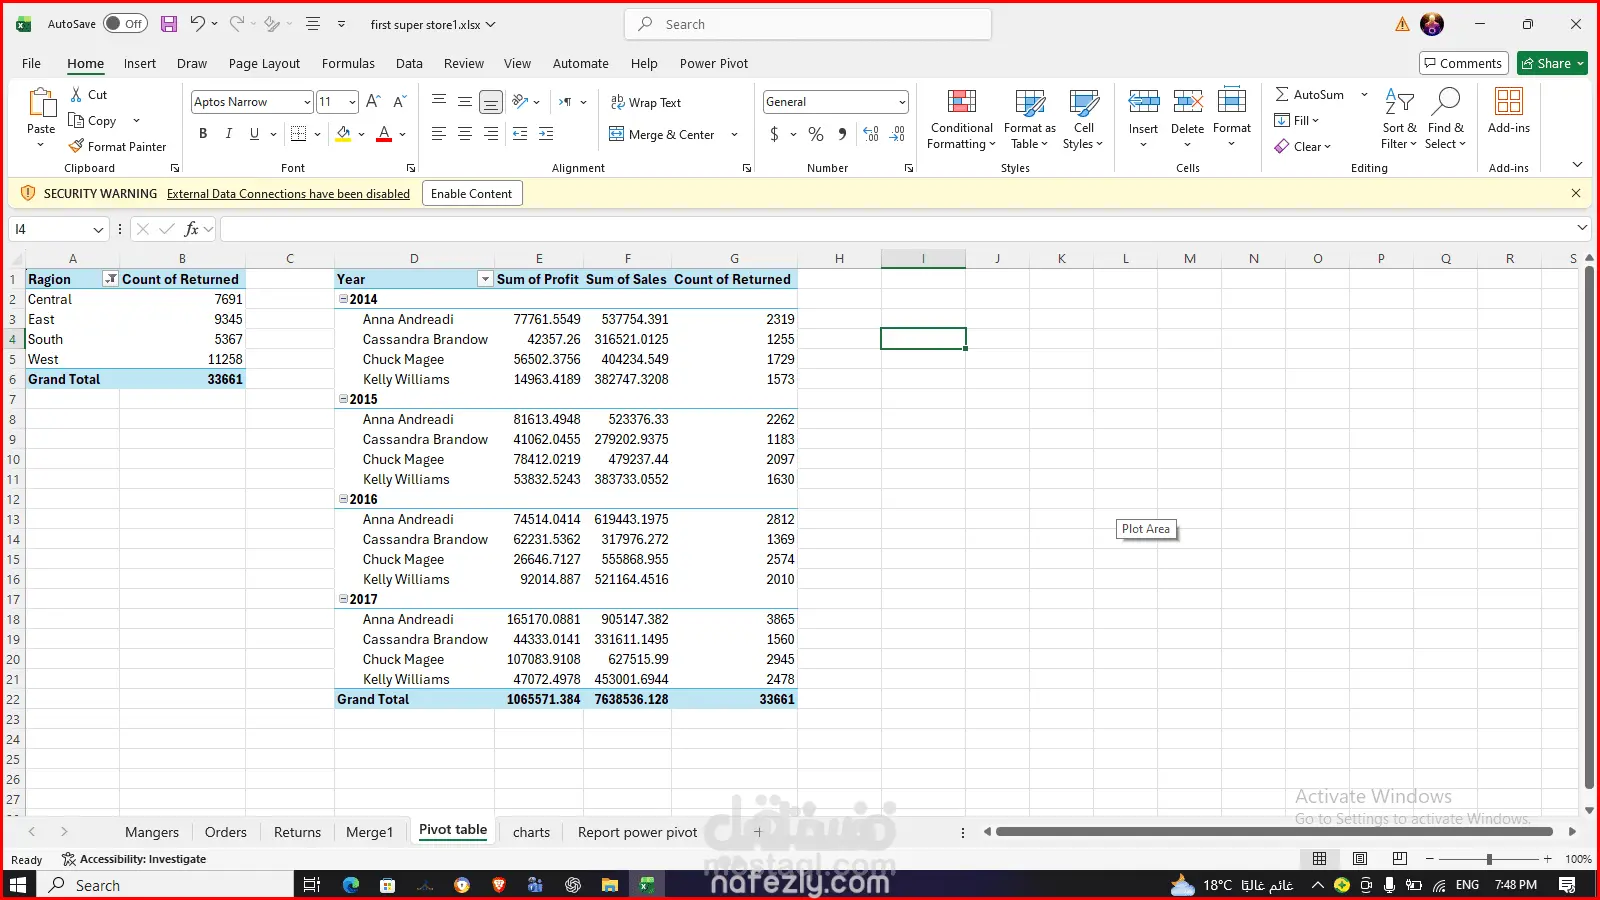1600x900 pixels.
Task: Click the Percent Style icon
Action: (x=816, y=134)
